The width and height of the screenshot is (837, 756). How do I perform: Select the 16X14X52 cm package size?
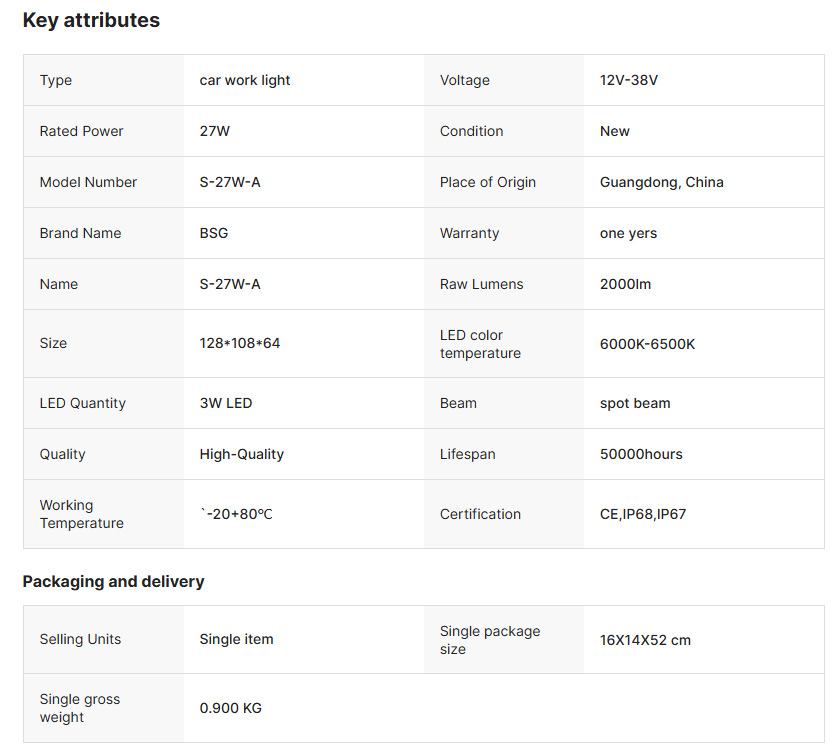point(645,640)
